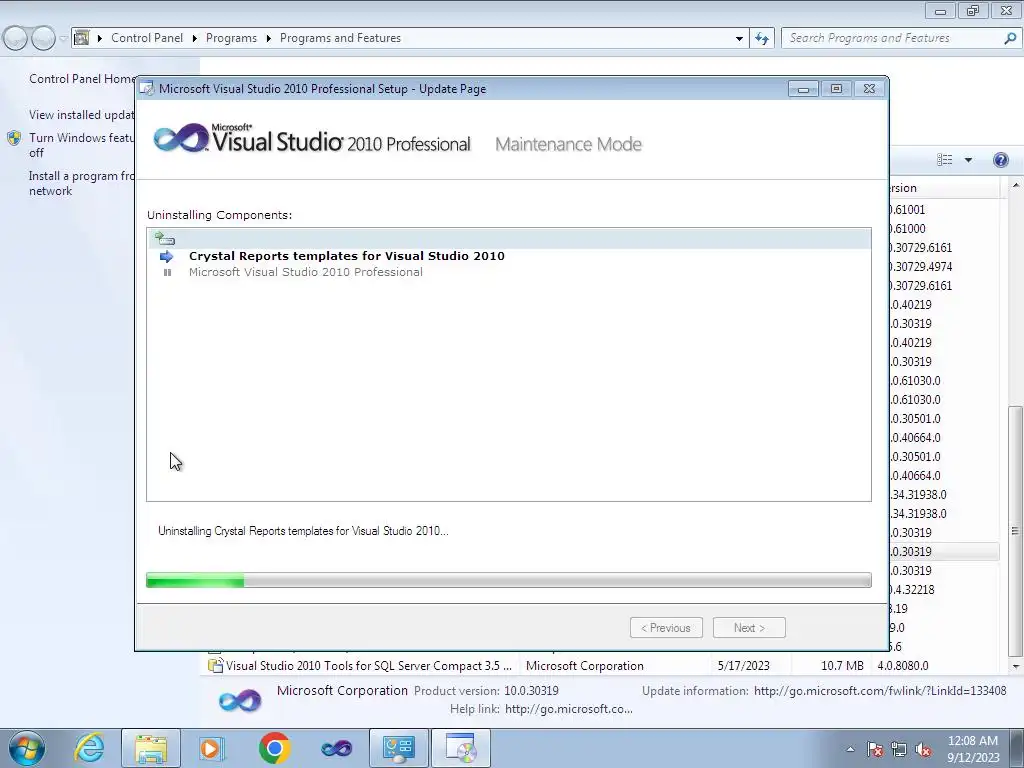Click the clock showing 12:08 AM

coord(972,741)
